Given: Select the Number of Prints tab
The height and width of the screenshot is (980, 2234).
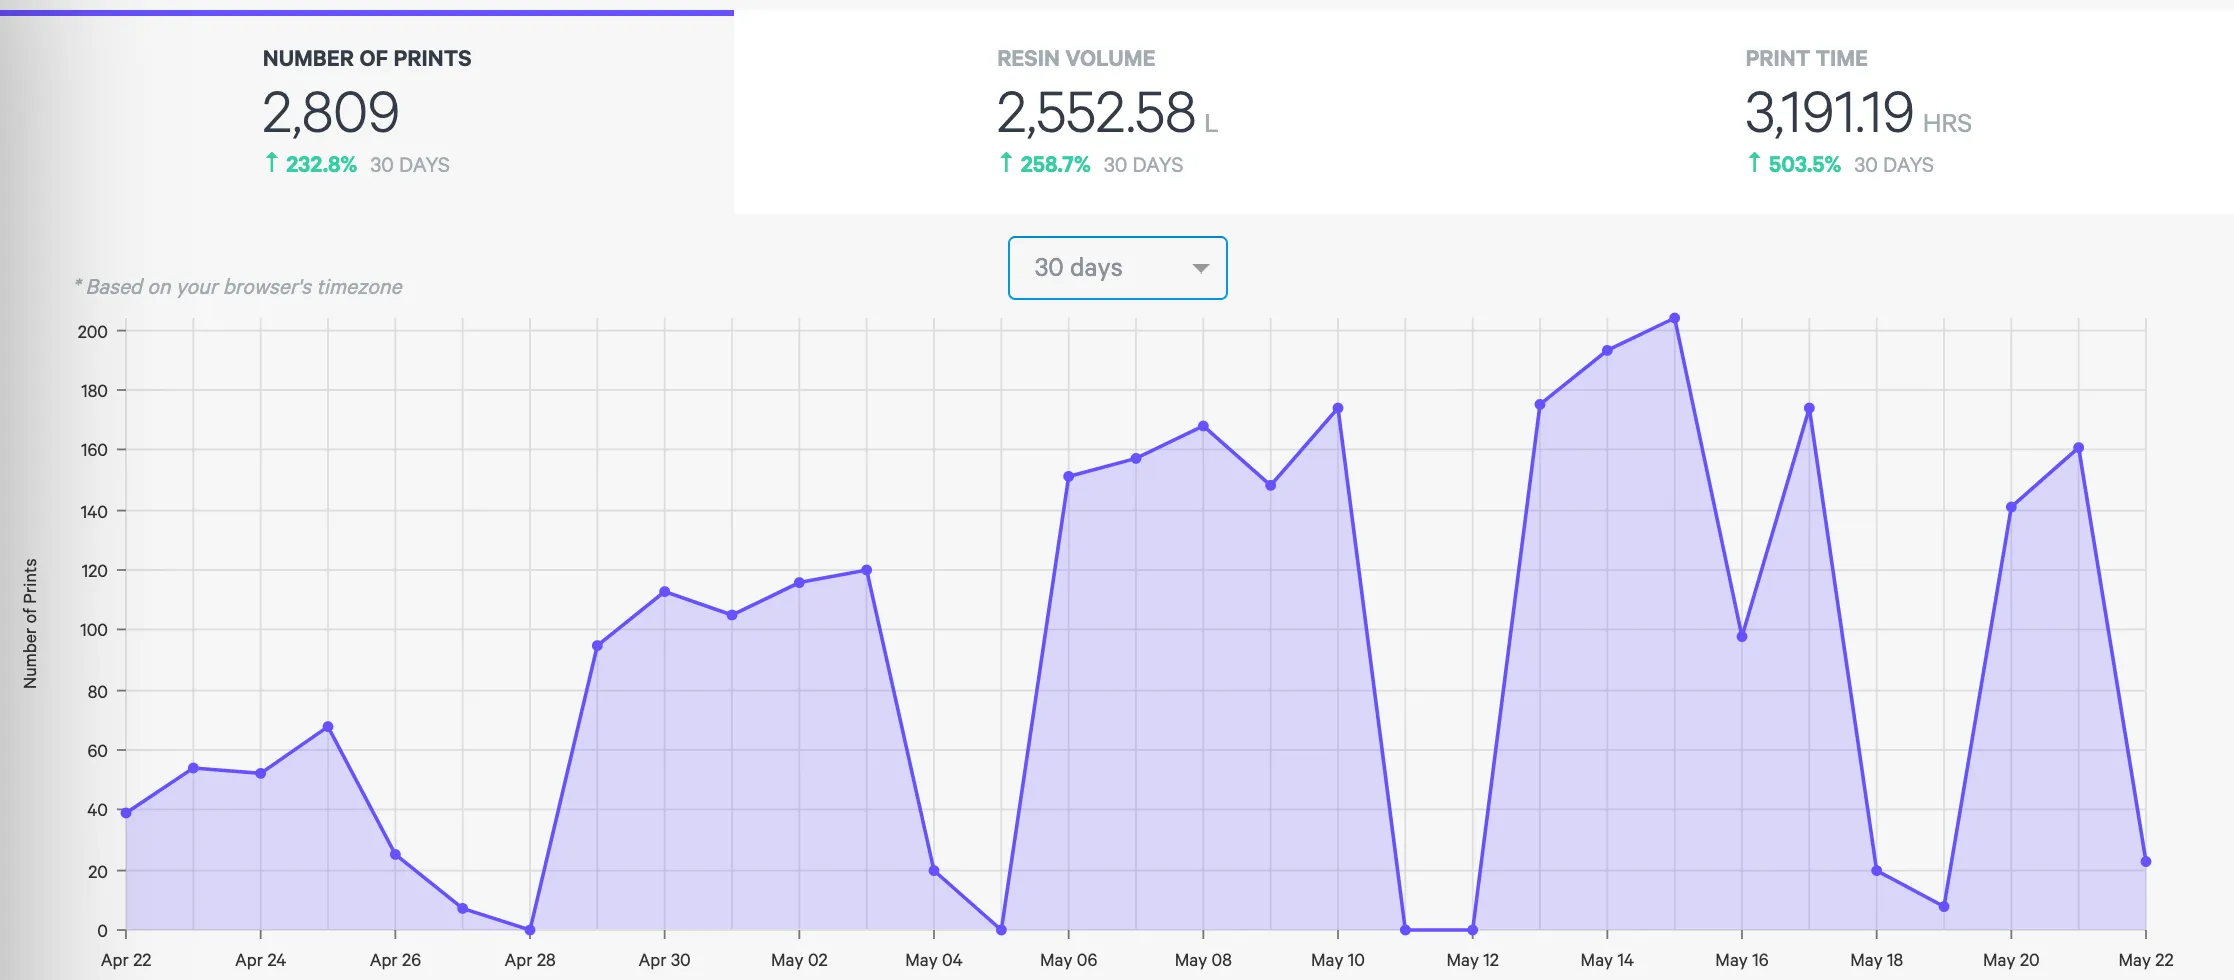Looking at the screenshot, I should pyautogui.click(x=367, y=112).
